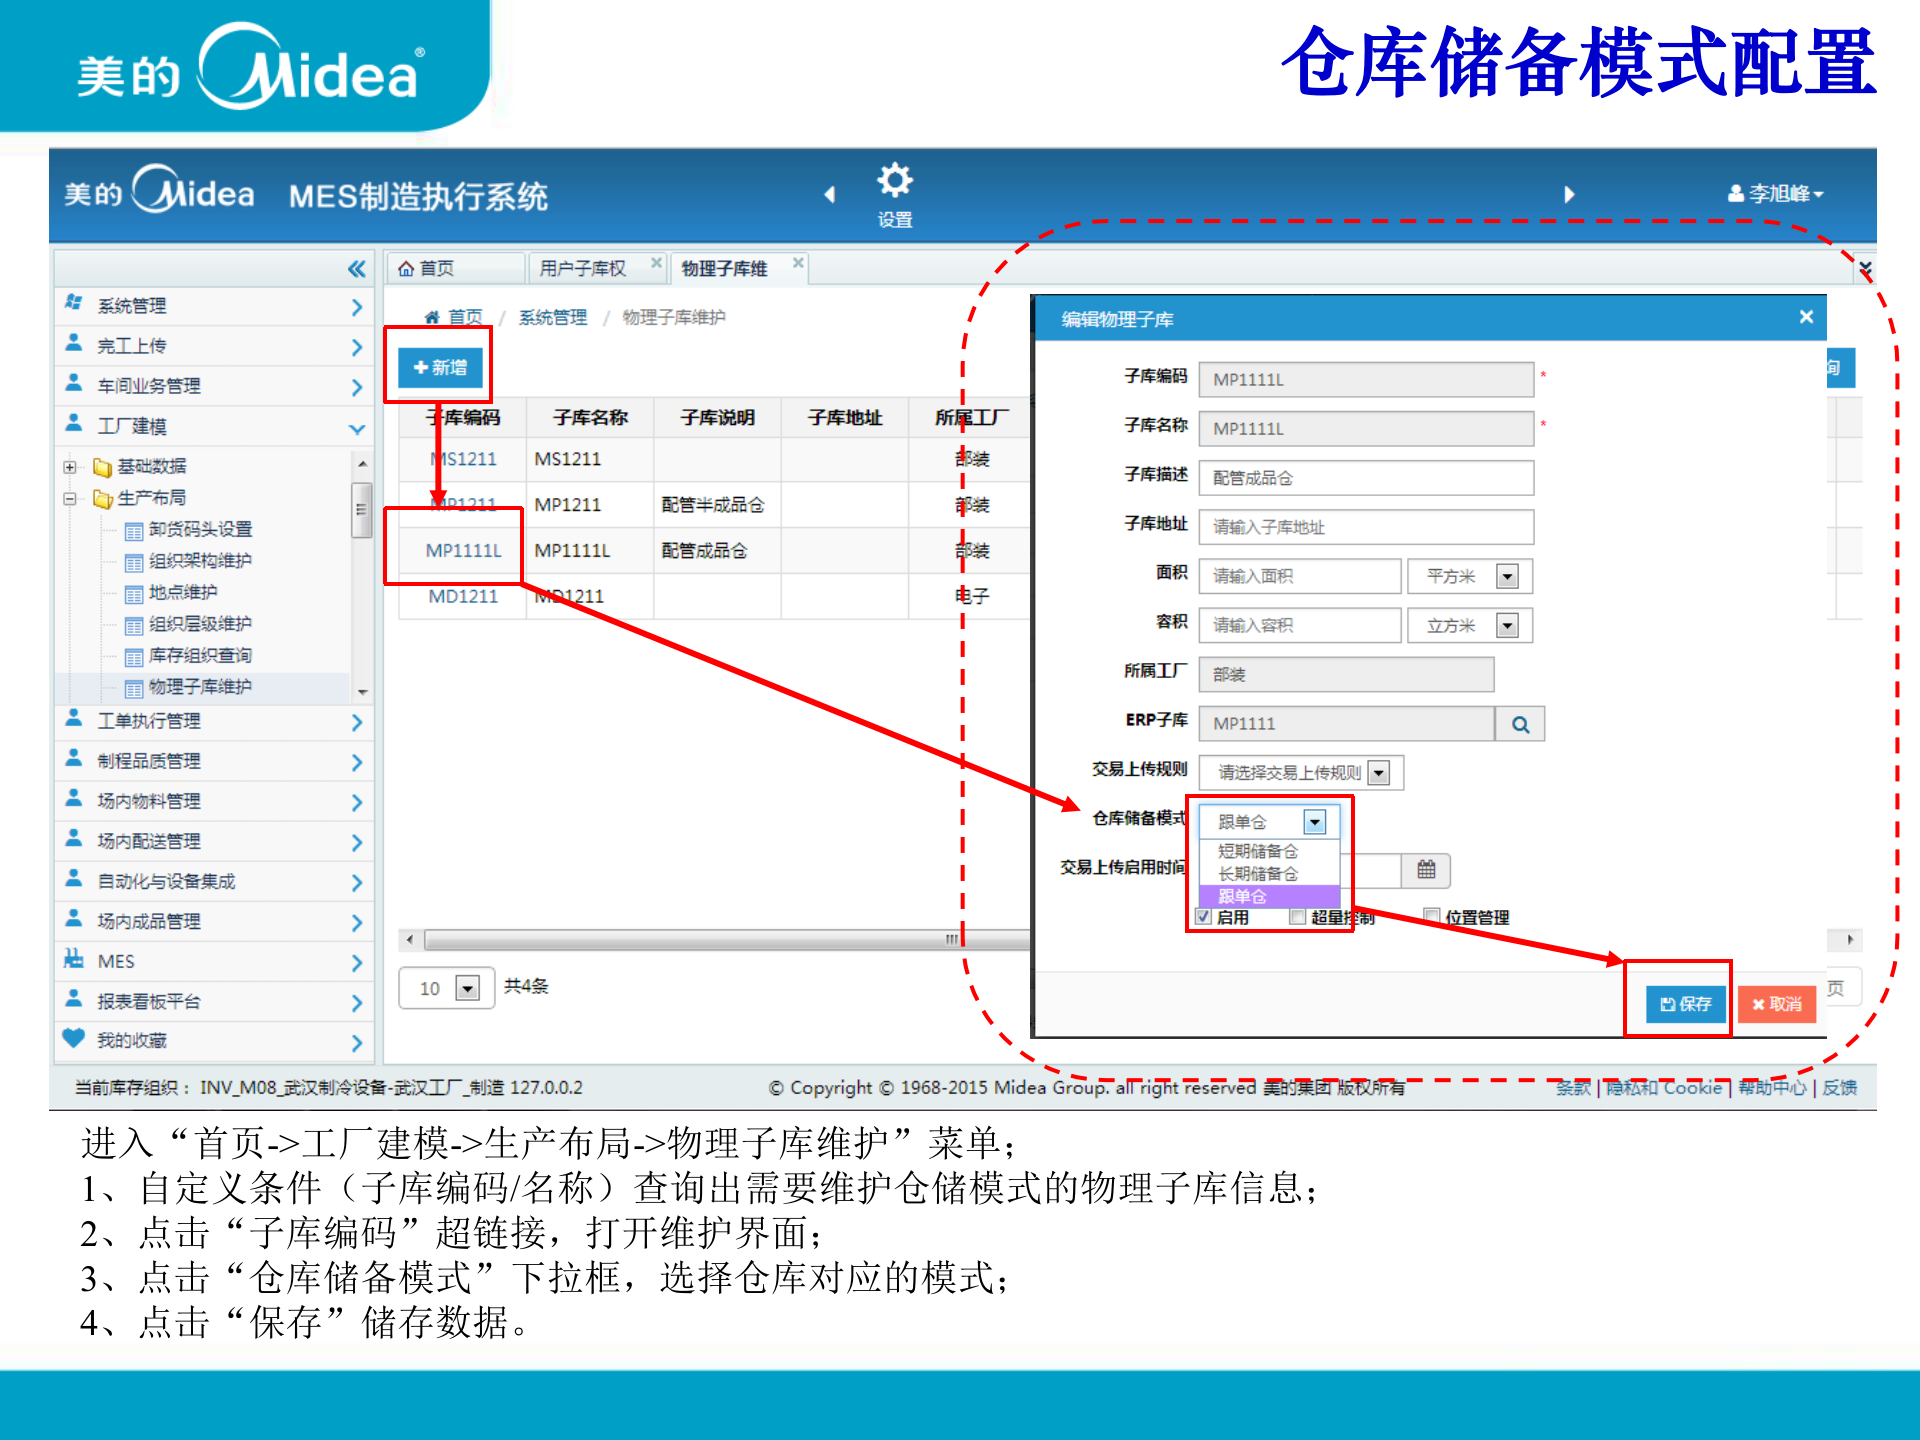Enable the 位置管理 checkbox
Image resolution: width=1920 pixels, height=1440 pixels.
pos(1432,917)
